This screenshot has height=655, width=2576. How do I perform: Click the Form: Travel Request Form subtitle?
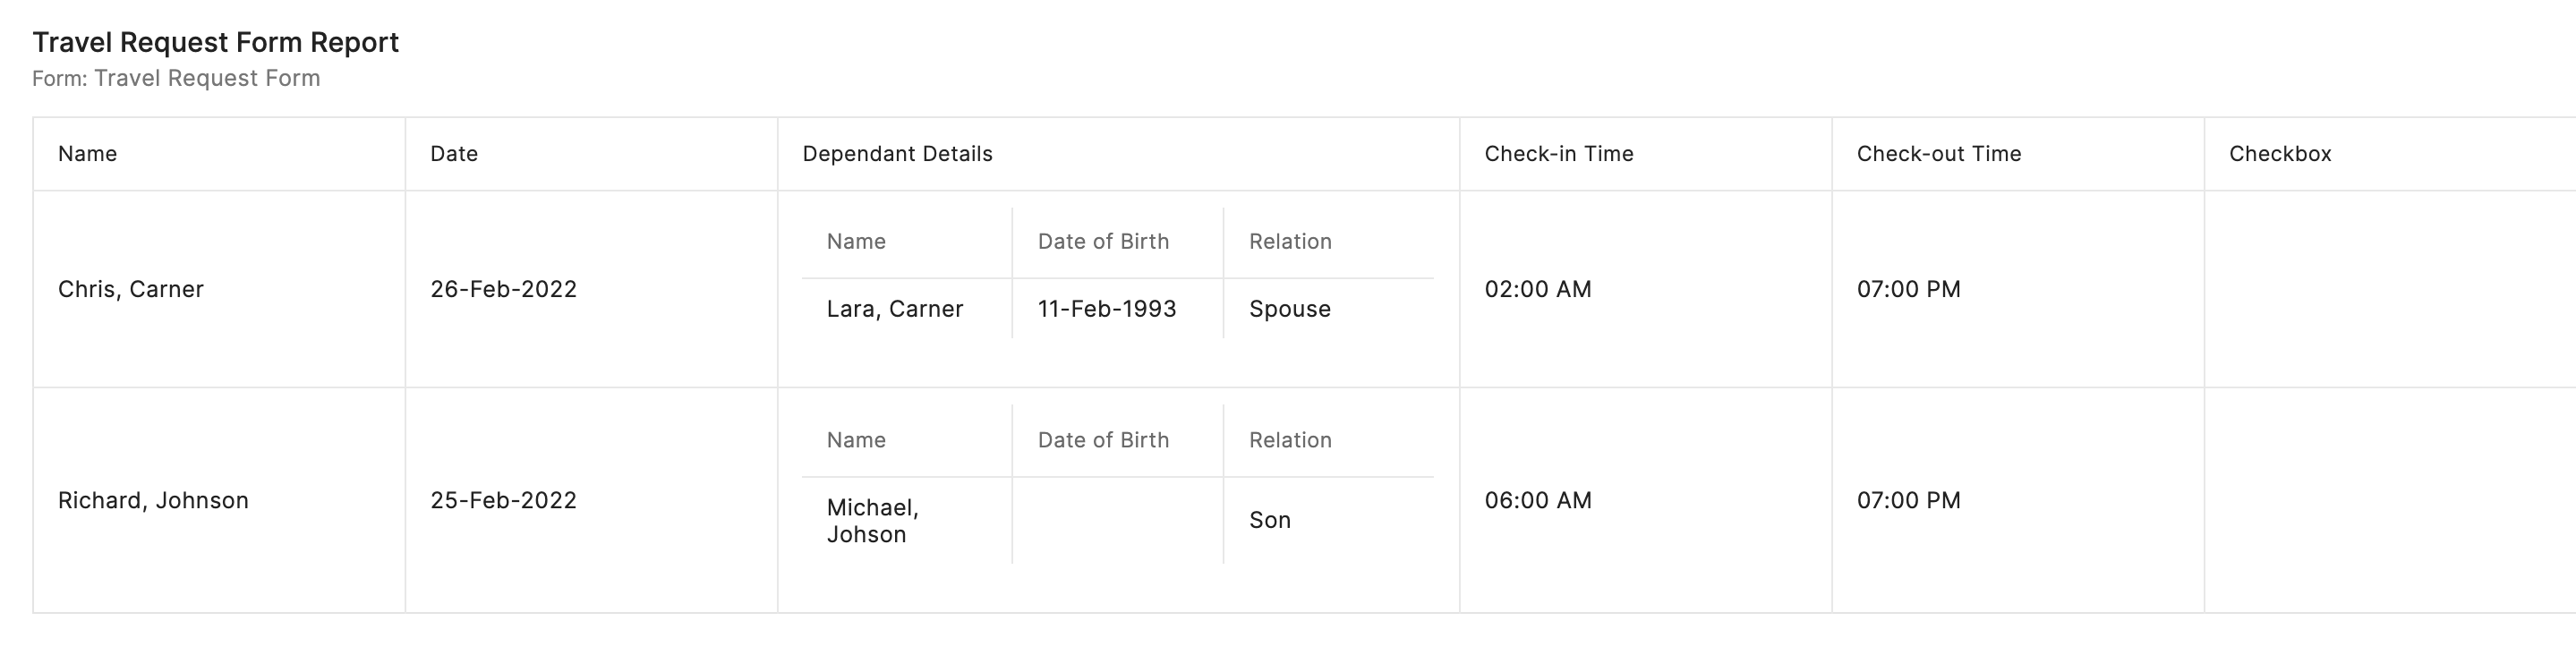176,78
